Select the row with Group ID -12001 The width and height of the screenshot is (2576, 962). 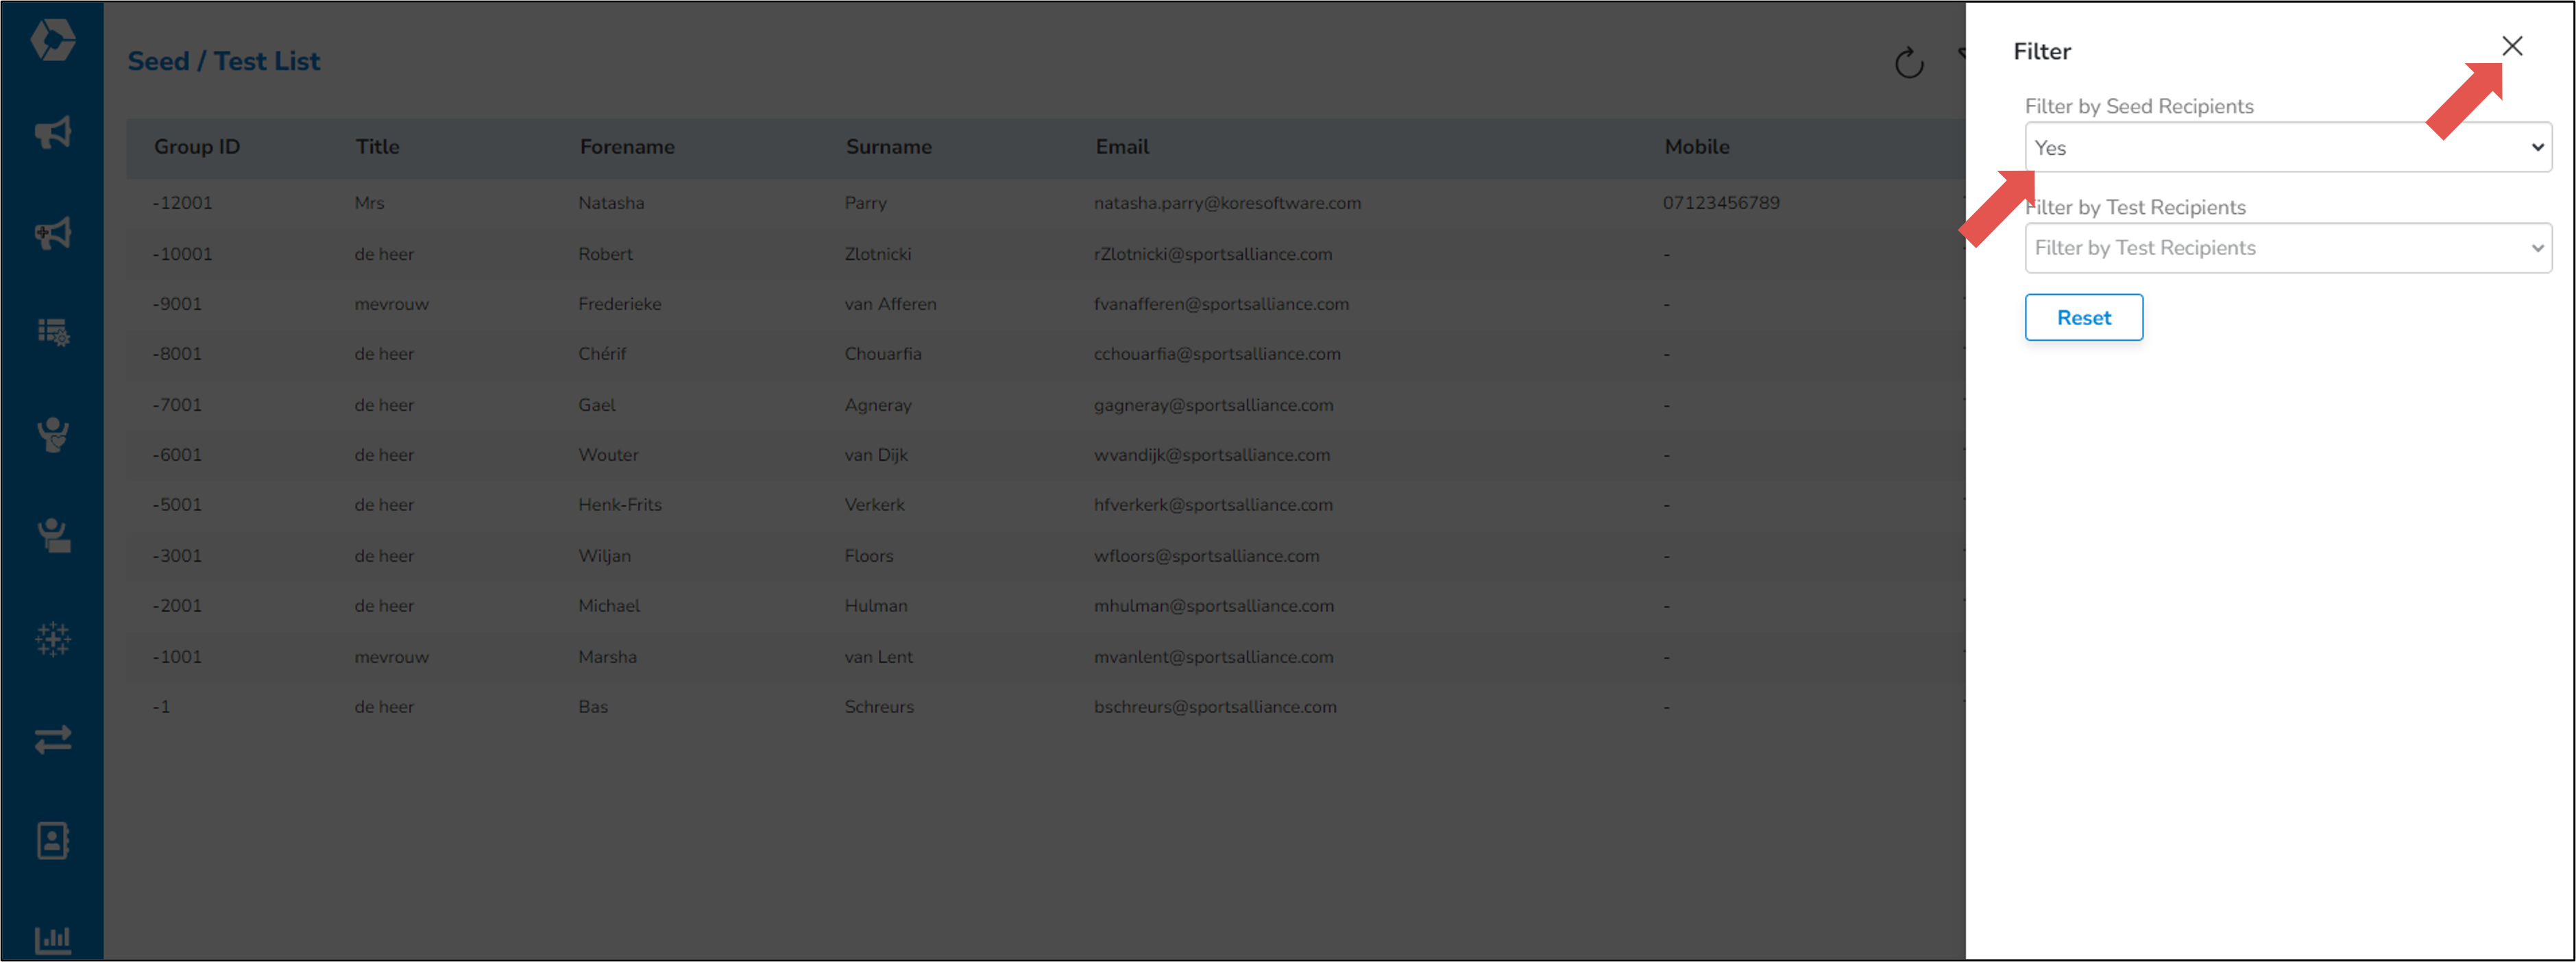(1045, 203)
